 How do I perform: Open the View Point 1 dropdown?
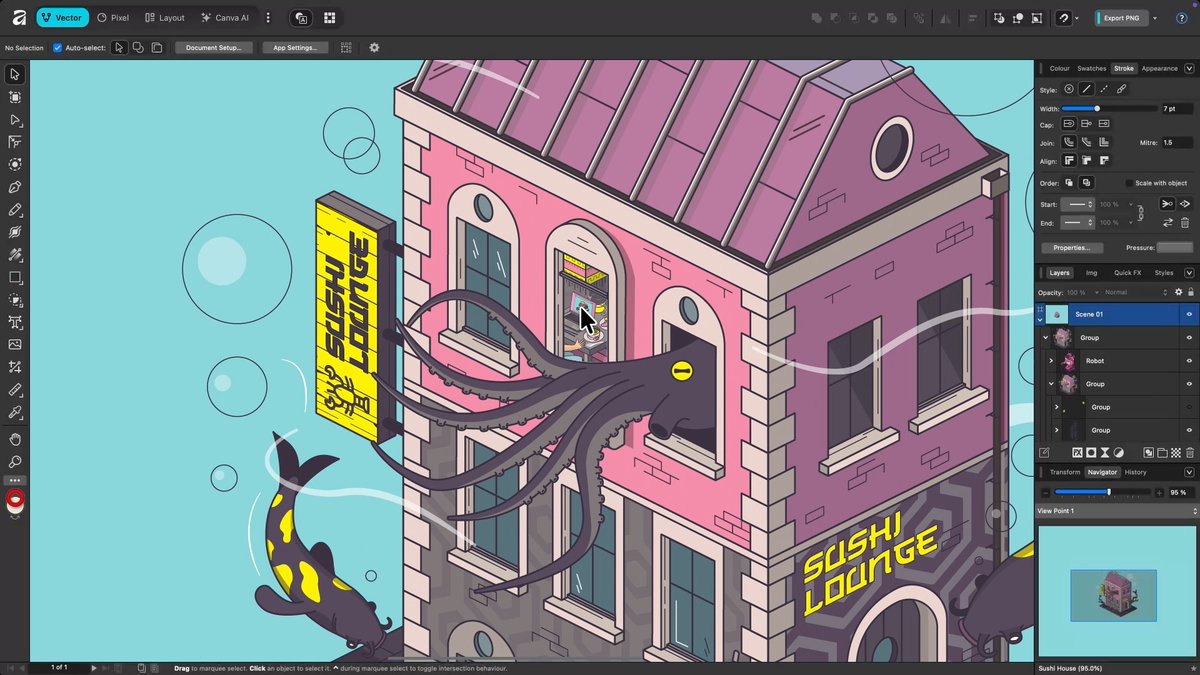[1116, 511]
